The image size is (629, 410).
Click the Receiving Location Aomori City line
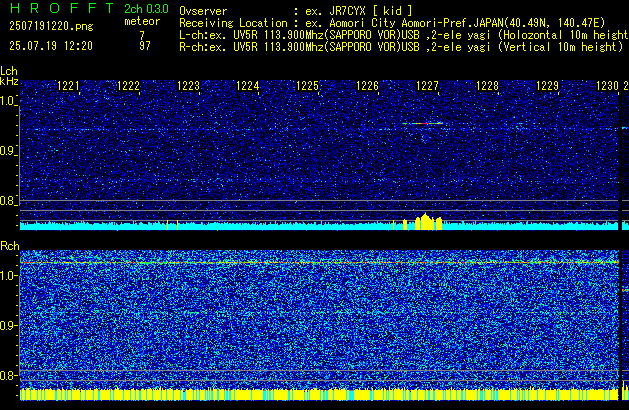[392, 23]
